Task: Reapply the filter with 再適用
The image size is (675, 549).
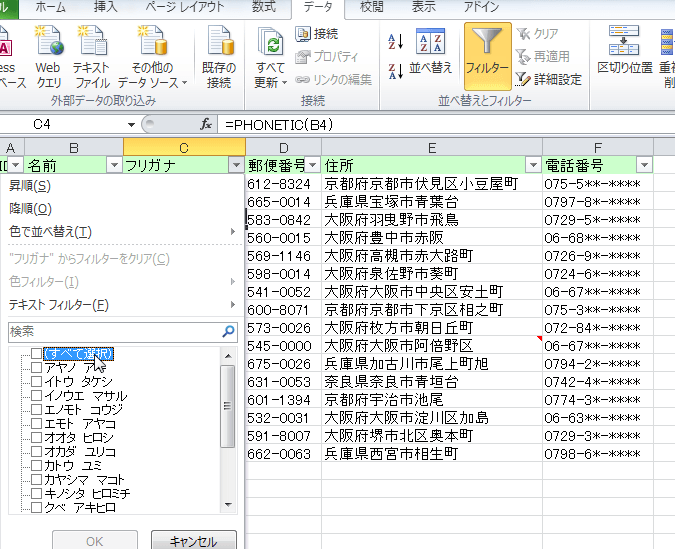Action: (543, 56)
